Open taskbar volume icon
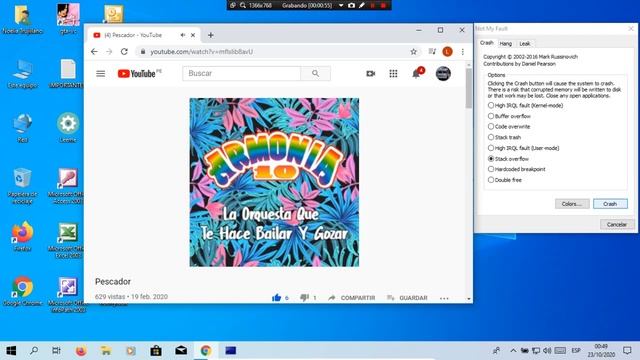 (x=547, y=351)
